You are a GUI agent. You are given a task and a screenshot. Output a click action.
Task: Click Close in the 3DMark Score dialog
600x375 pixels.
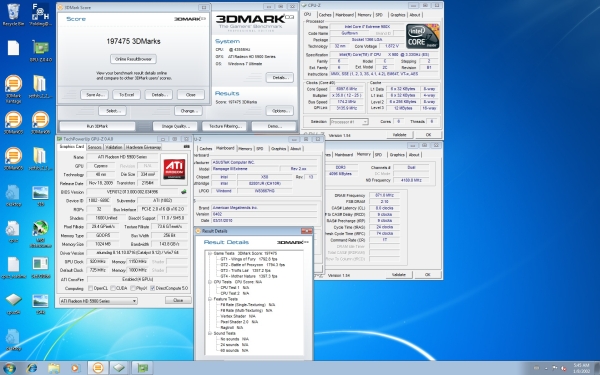pyautogui.click(x=191, y=95)
